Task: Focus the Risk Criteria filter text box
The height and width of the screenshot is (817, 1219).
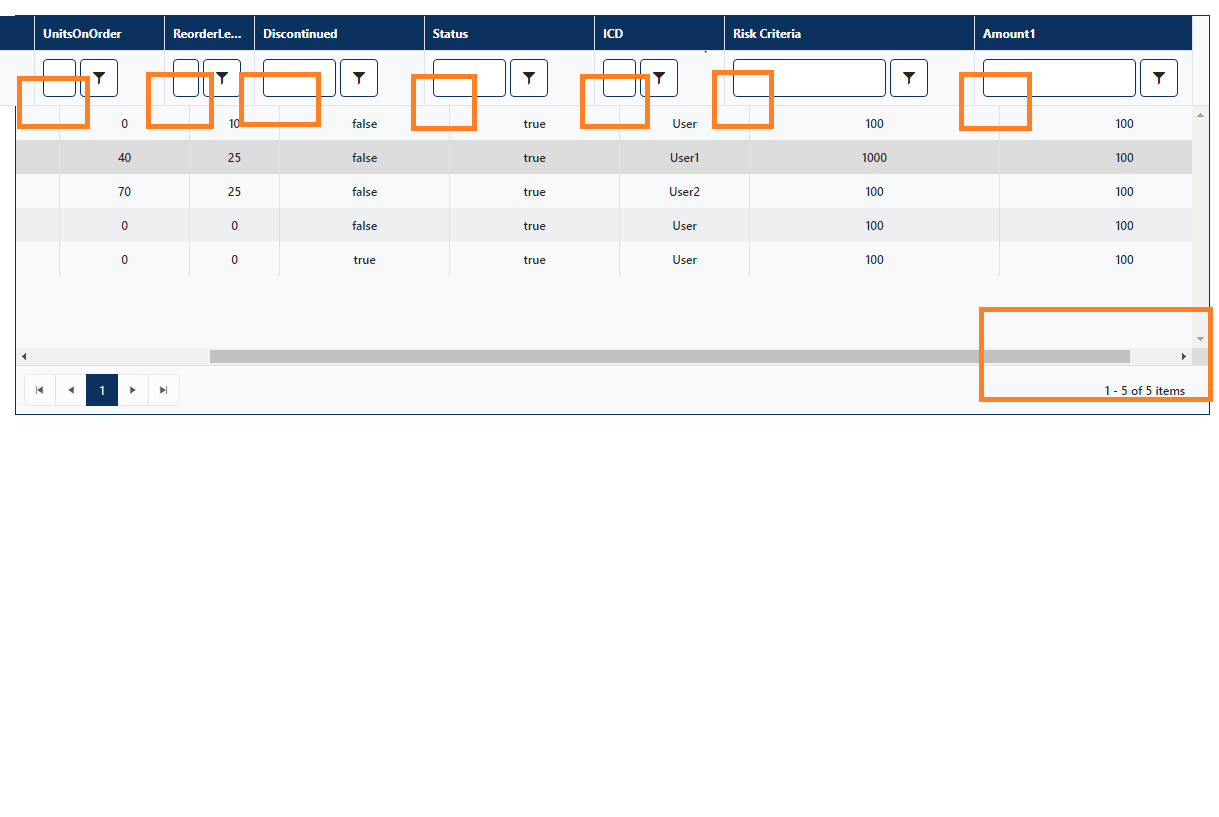Action: (809, 78)
